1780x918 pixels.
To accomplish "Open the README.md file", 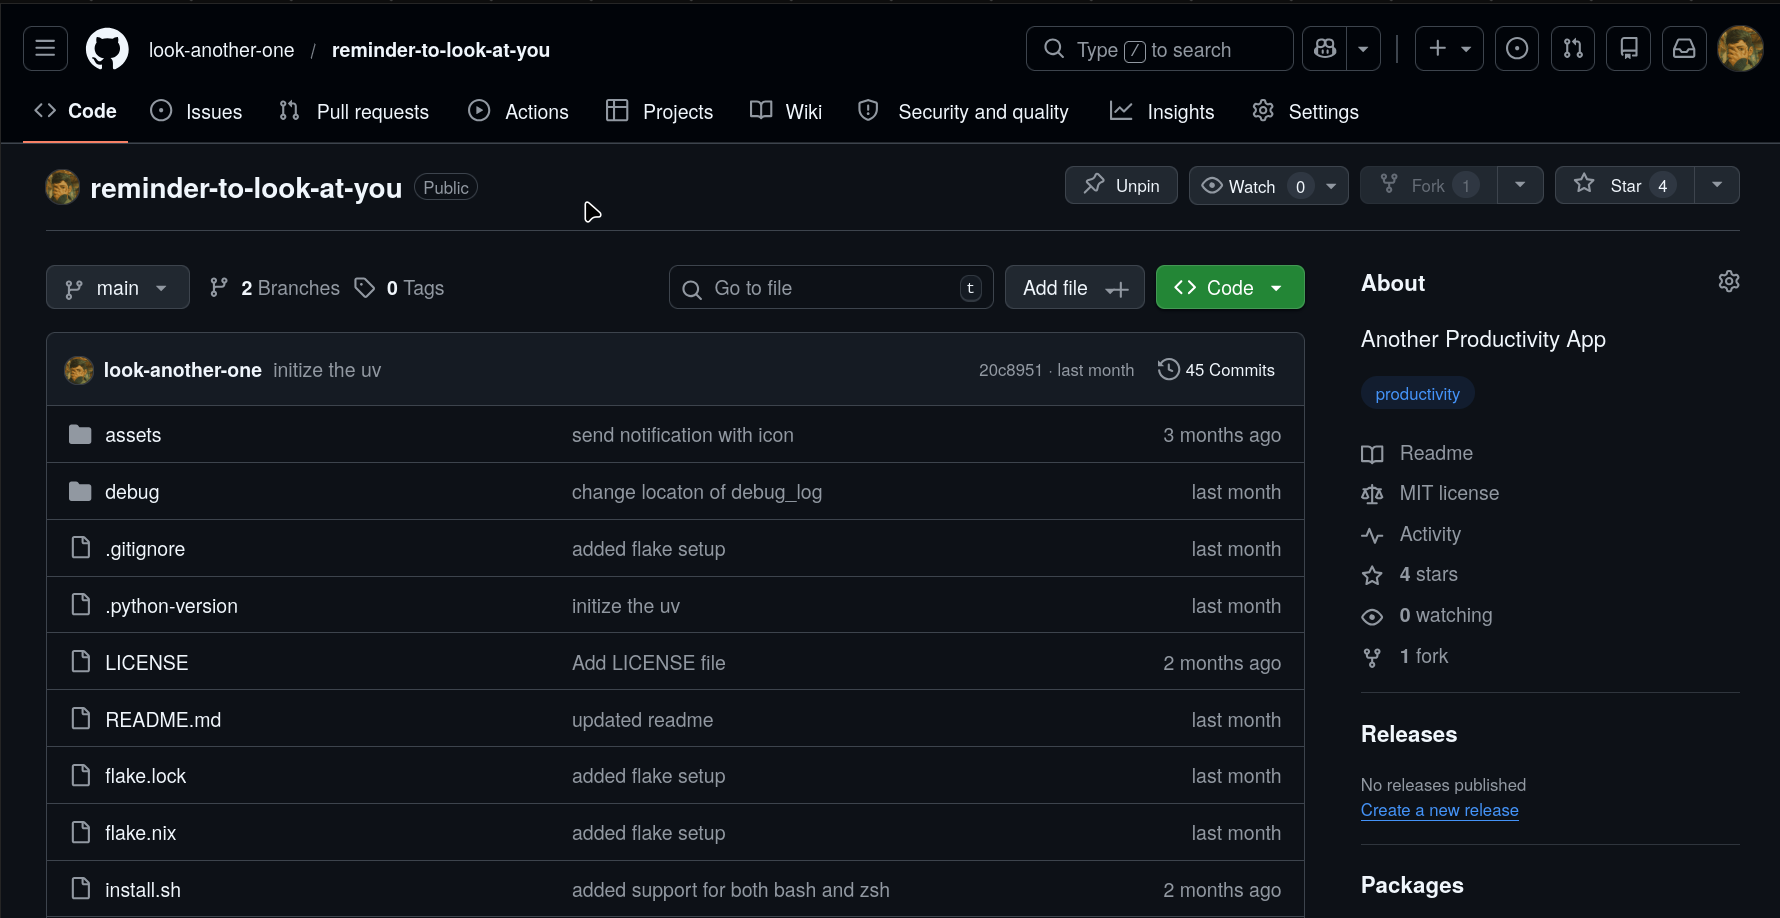I will (x=163, y=720).
